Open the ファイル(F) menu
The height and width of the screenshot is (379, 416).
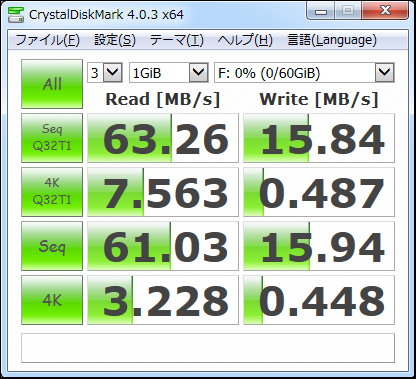[x=47, y=40]
